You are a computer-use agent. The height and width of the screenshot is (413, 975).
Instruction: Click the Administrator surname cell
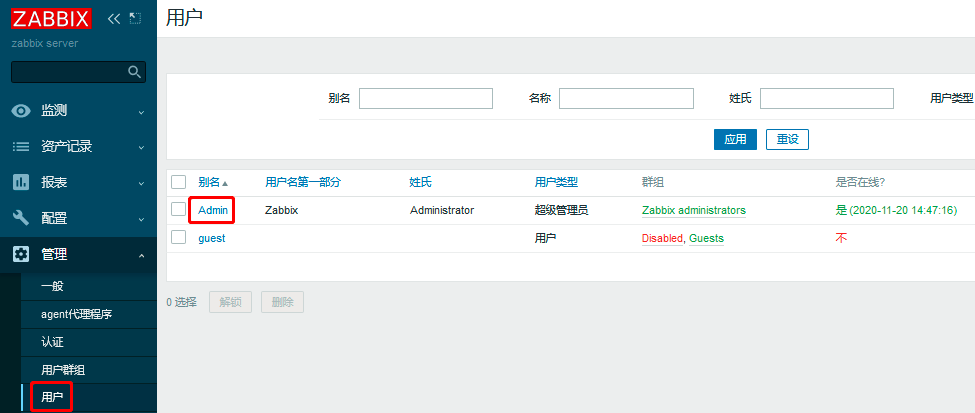(x=442, y=210)
